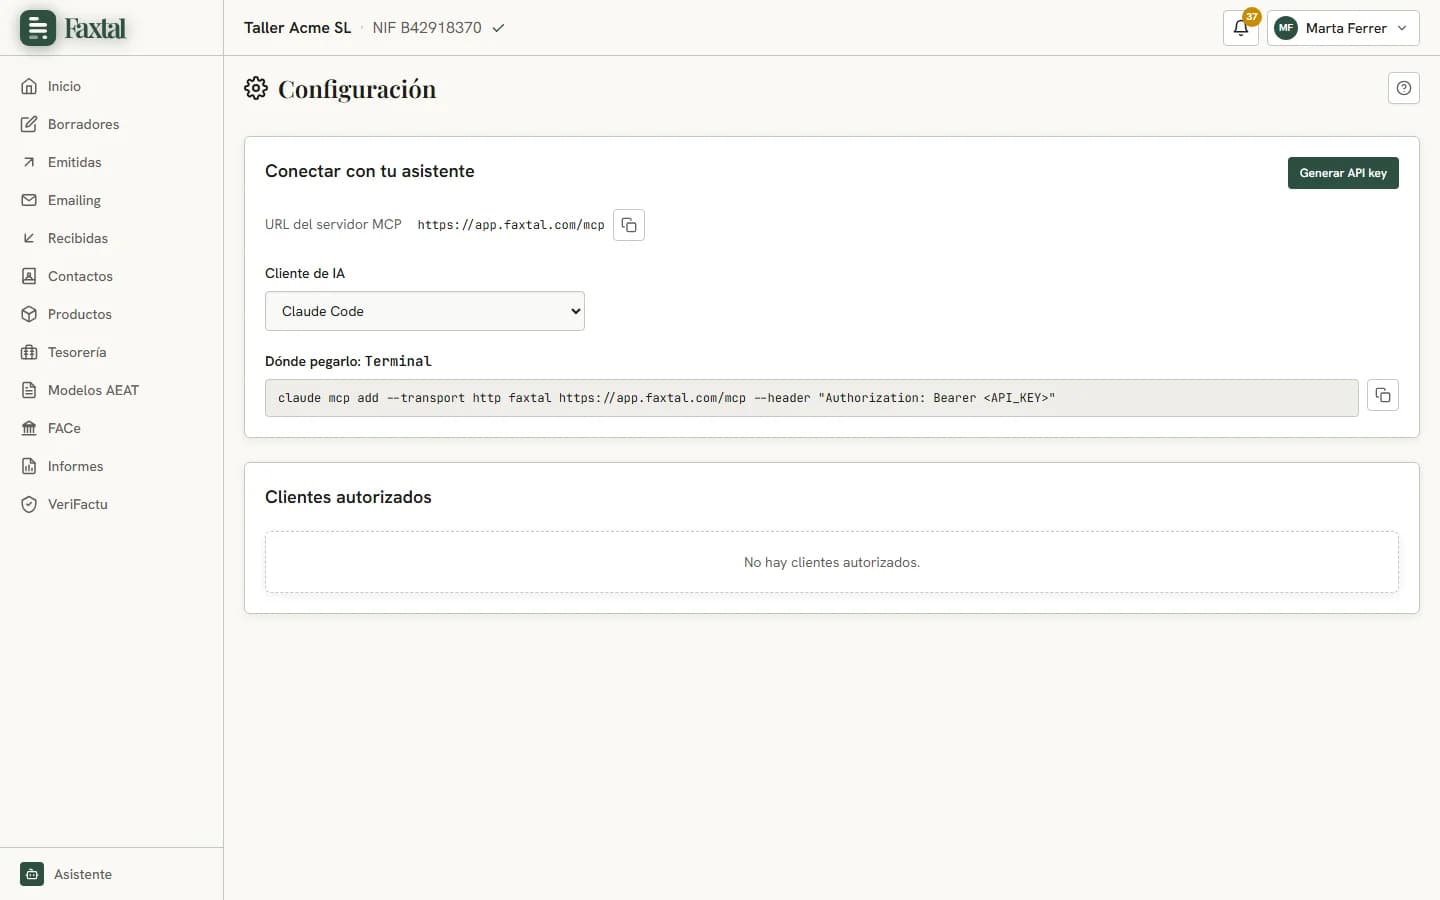1440x900 pixels.
Task: Open Tesorería from the sidebar
Action: [77, 352]
